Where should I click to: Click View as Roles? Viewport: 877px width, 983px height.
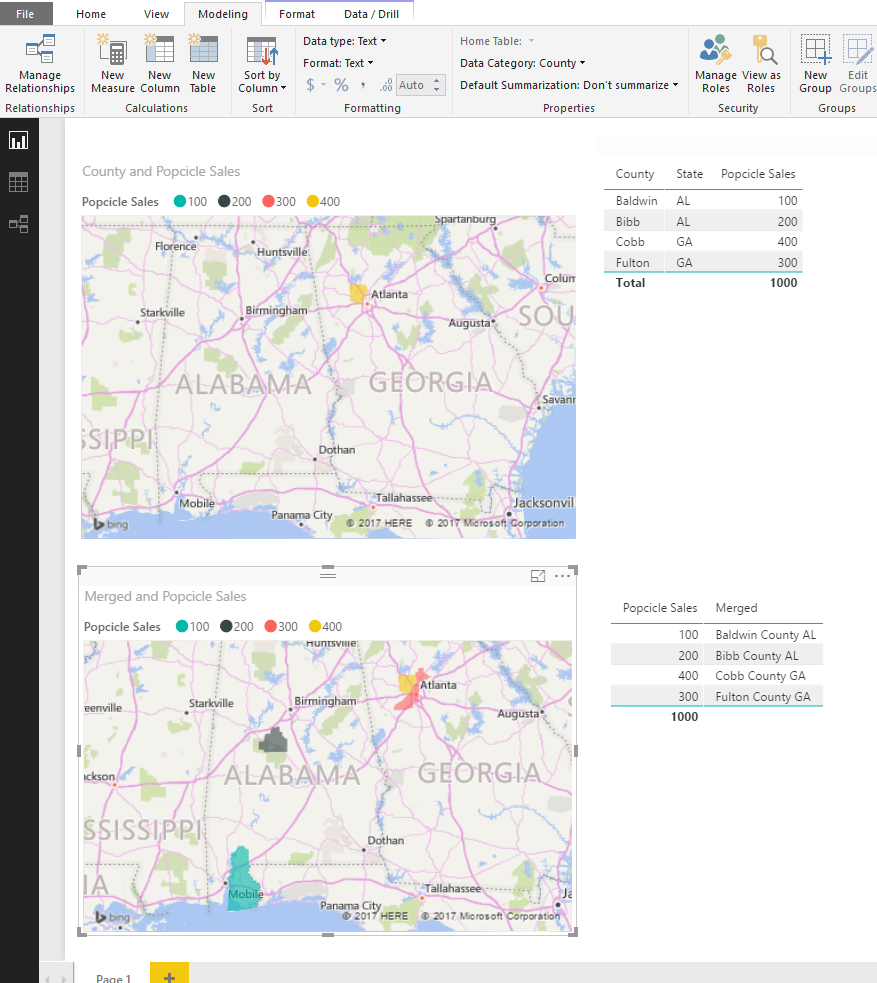pyautogui.click(x=761, y=64)
